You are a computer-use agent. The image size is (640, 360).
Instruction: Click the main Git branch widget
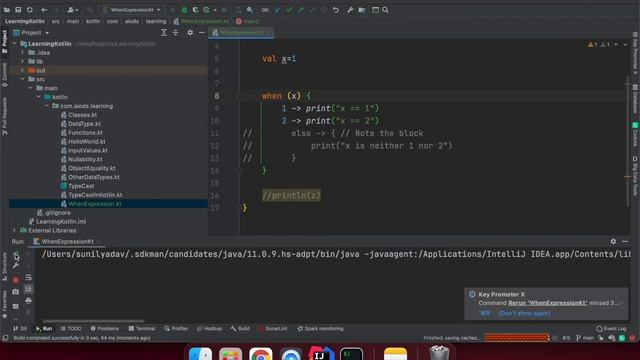(x=585, y=338)
